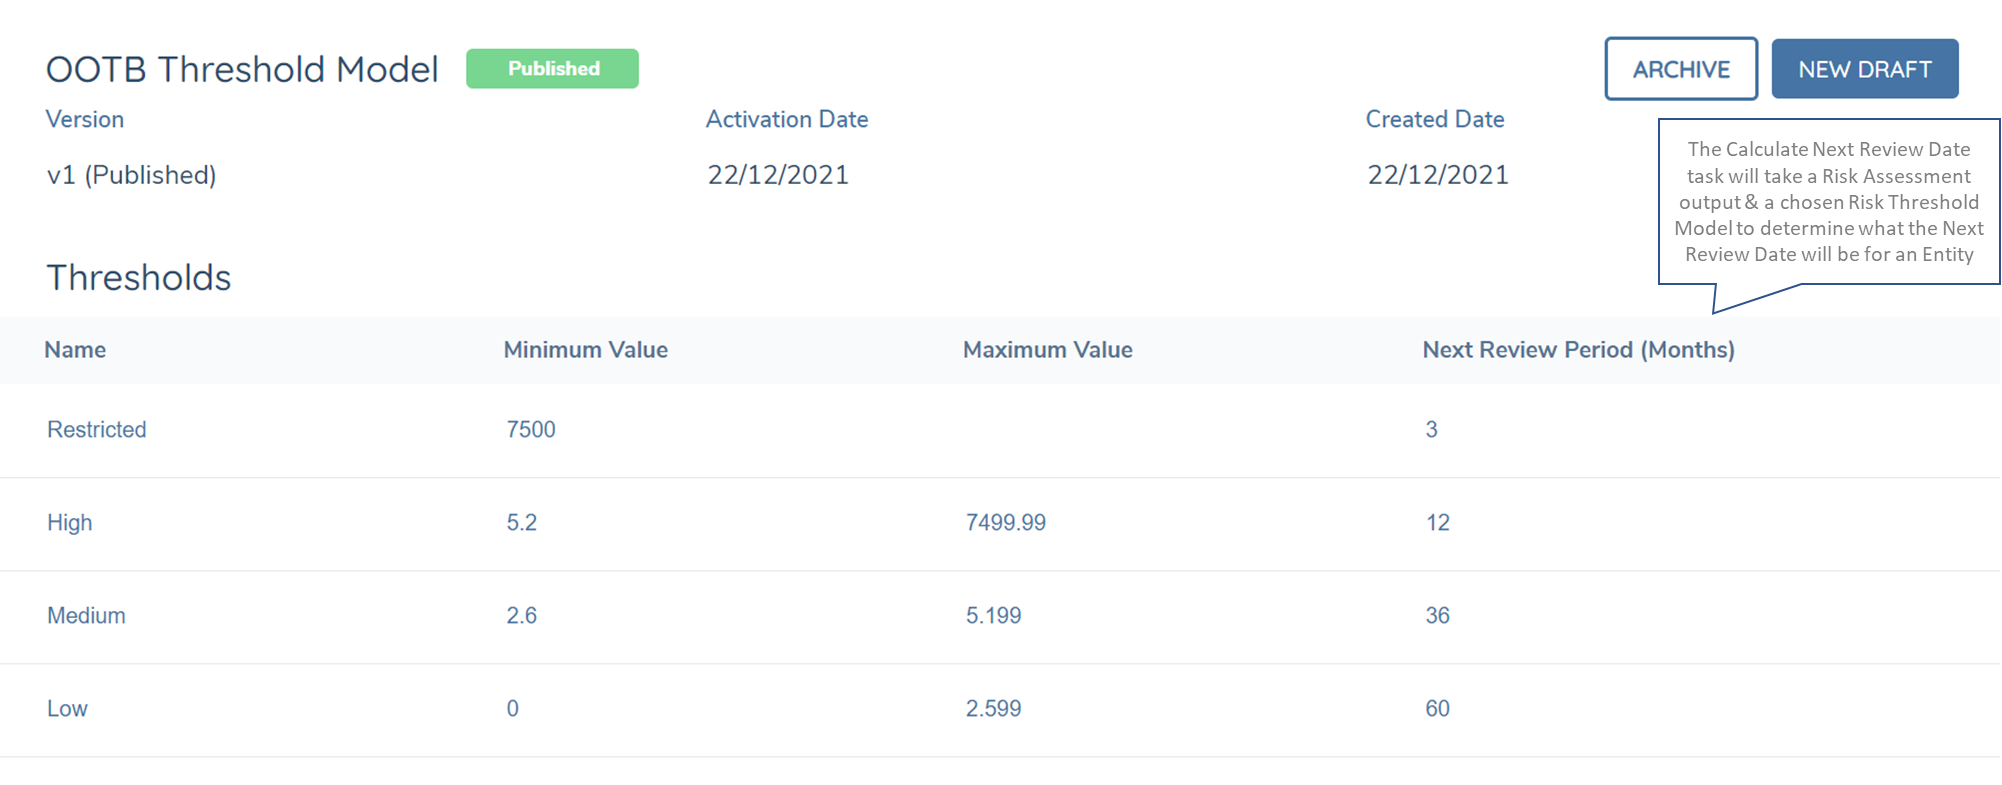Click the ARCHIVE button
The width and height of the screenshot is (2002, 785).
(1680, 69)
